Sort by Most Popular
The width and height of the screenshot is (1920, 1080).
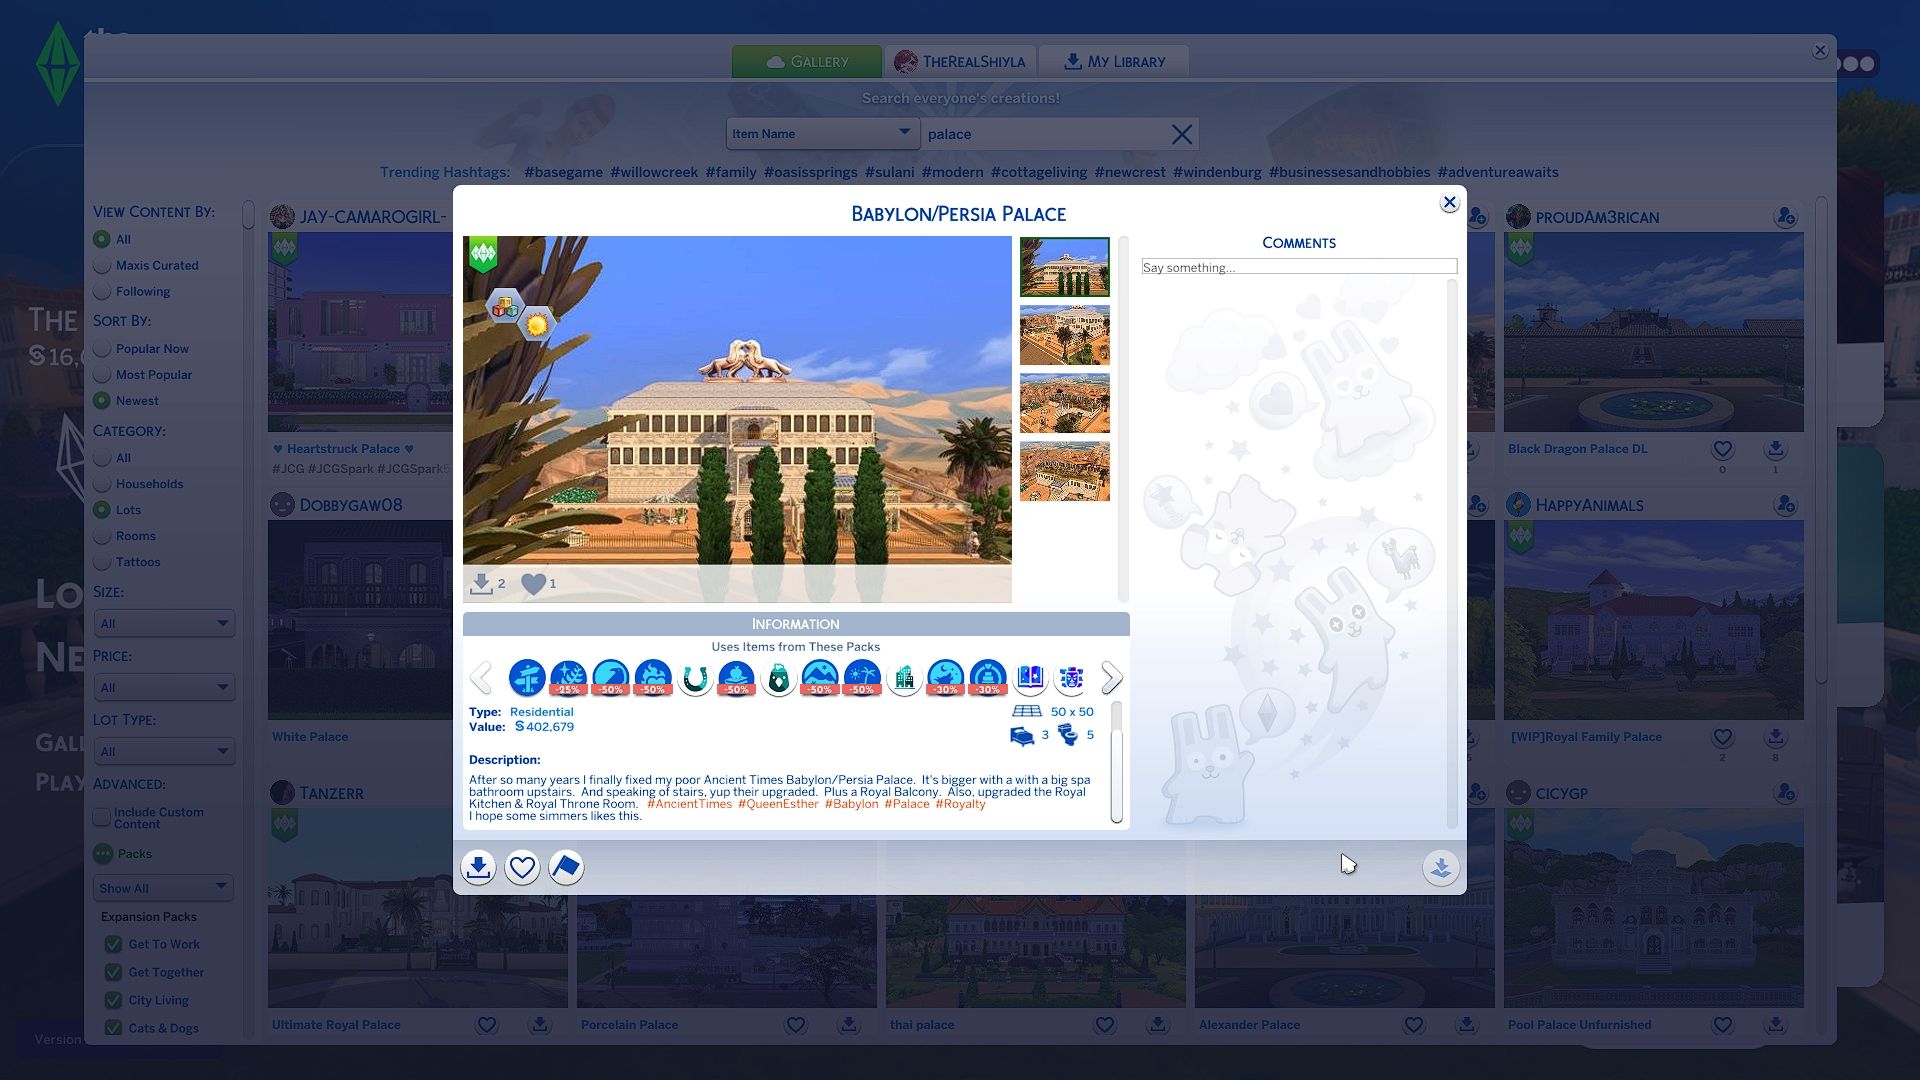pyautogui.click(x=102, y=374)
